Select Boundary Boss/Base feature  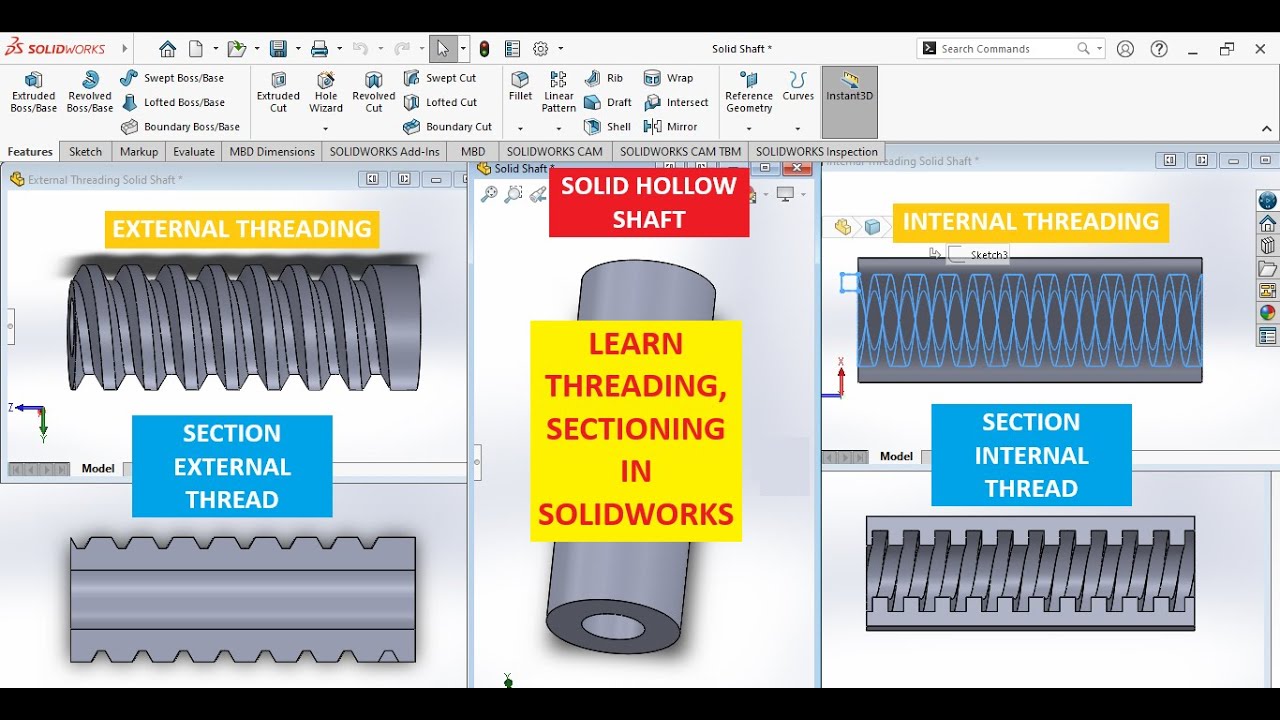click(x=180, y=127)
